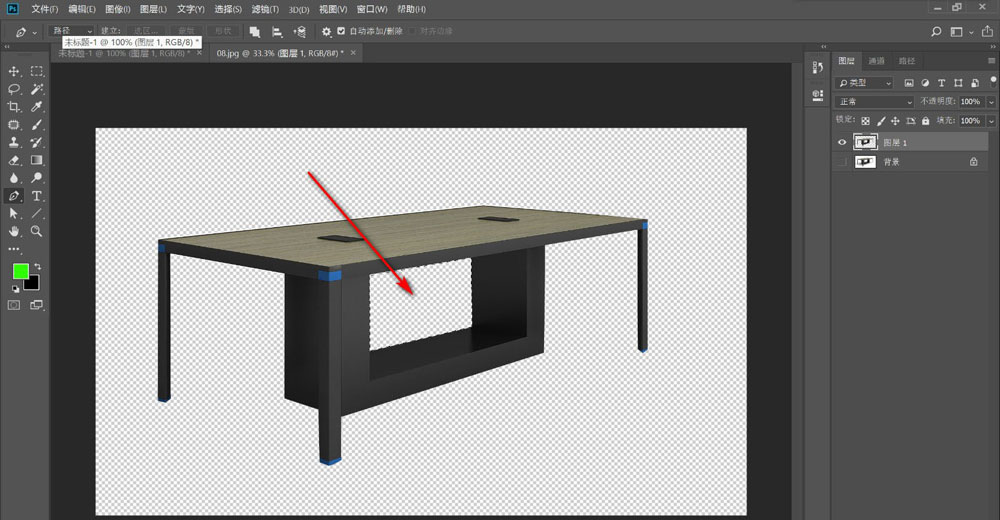
Task: Open the 不透明度 opacity dropdown arrow
Action: coord(991,102)
